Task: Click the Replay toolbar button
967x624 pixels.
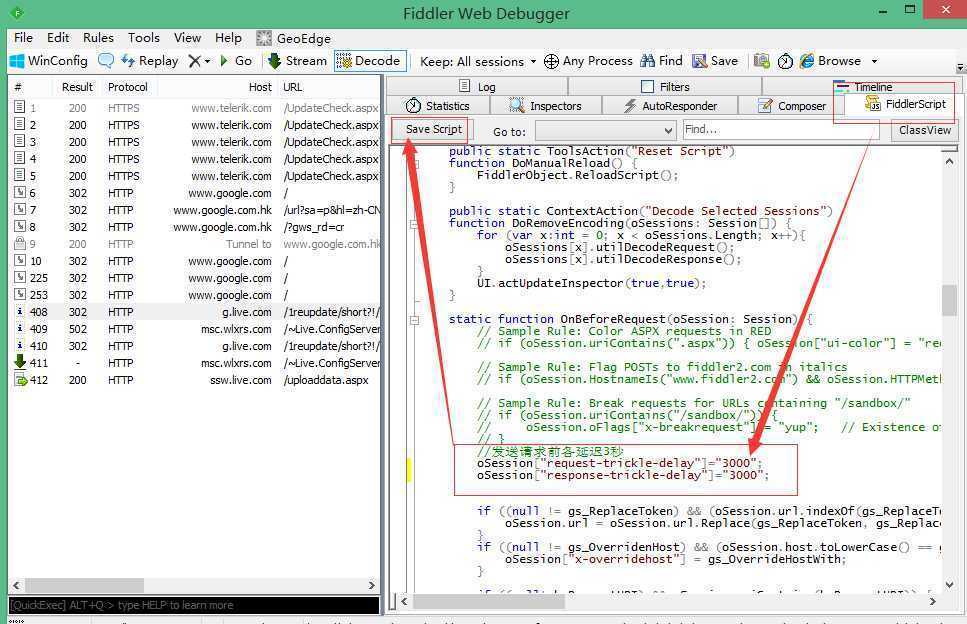Action: (x=150, y=61)
